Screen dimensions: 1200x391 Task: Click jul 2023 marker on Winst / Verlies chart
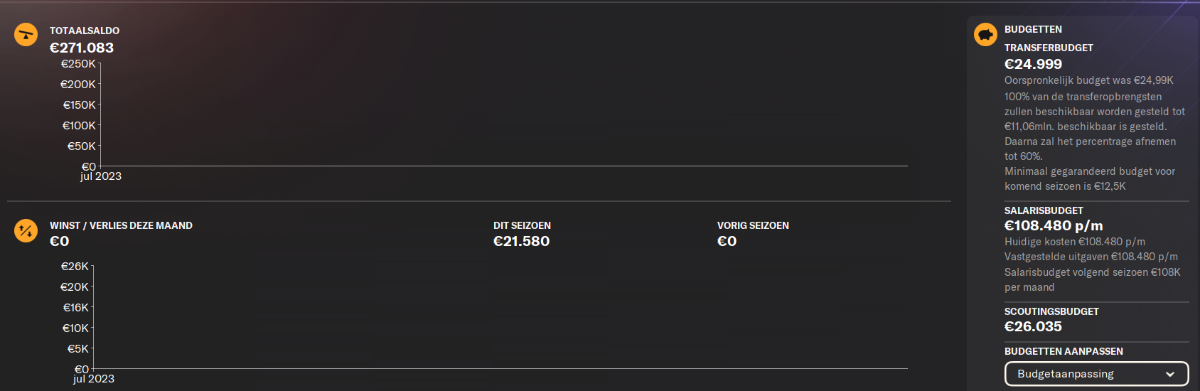click(x=94, y=380)
